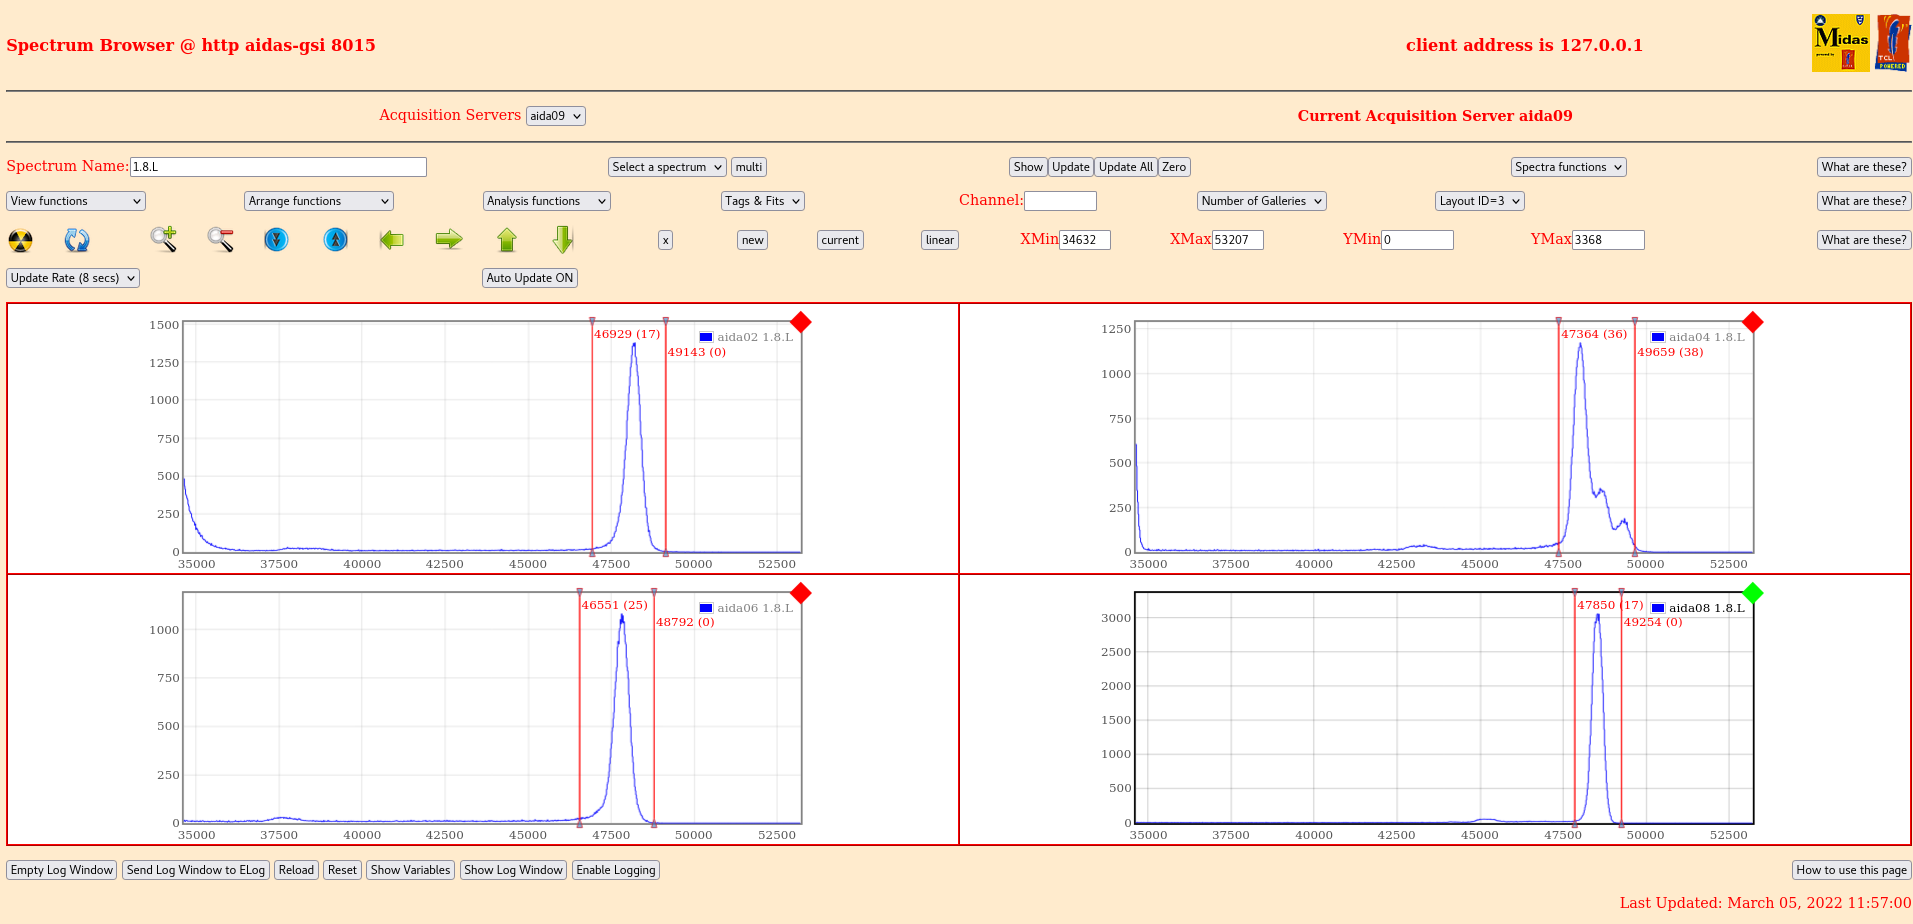This screenshot has width=1913, height=924.
Task: Click Empty Log Window button
Action: pos(62,870)
